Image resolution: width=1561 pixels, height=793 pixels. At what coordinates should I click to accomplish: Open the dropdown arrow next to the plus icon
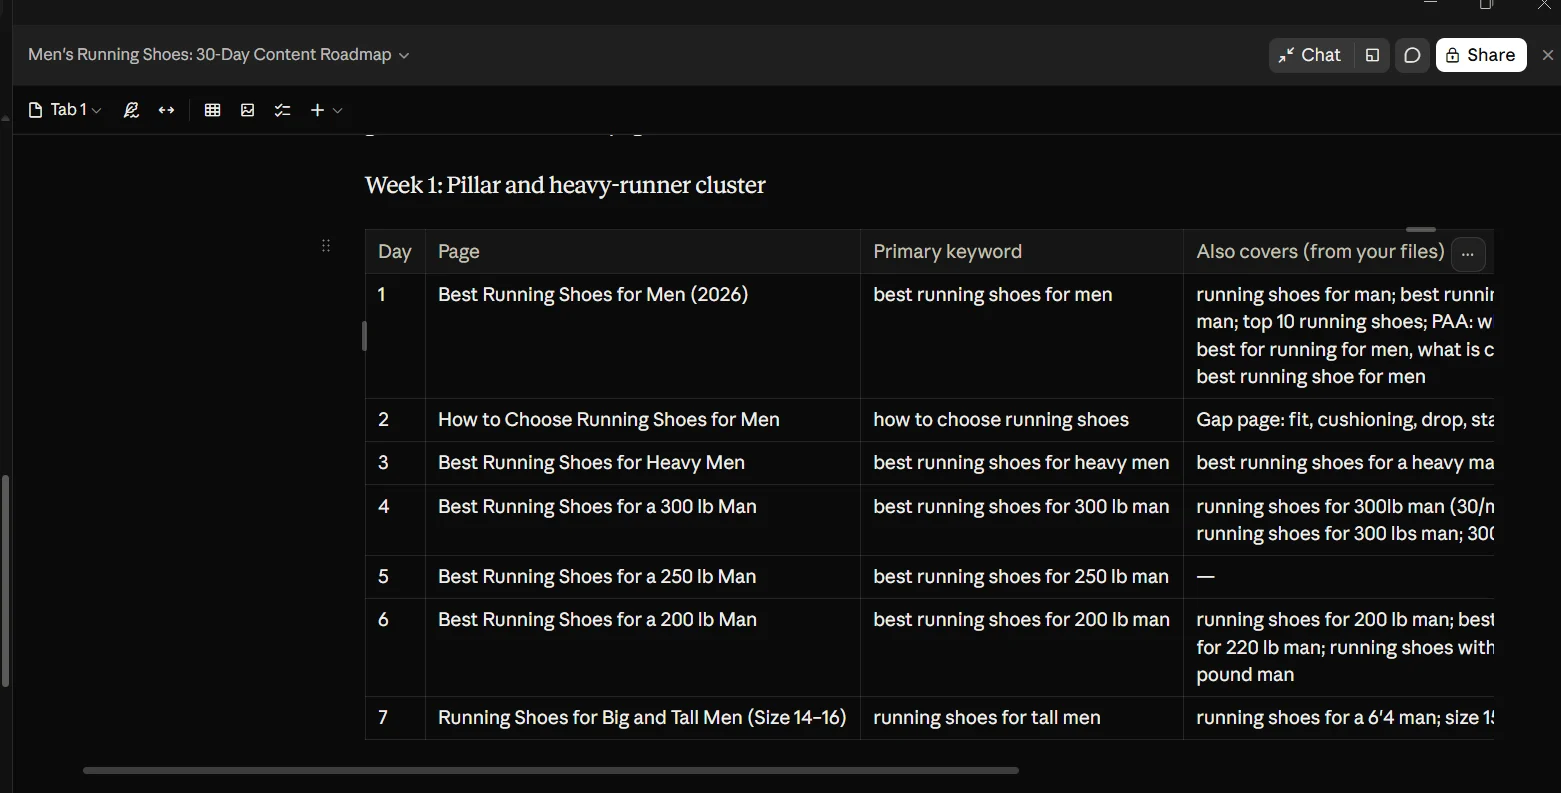tap(338, 110)
